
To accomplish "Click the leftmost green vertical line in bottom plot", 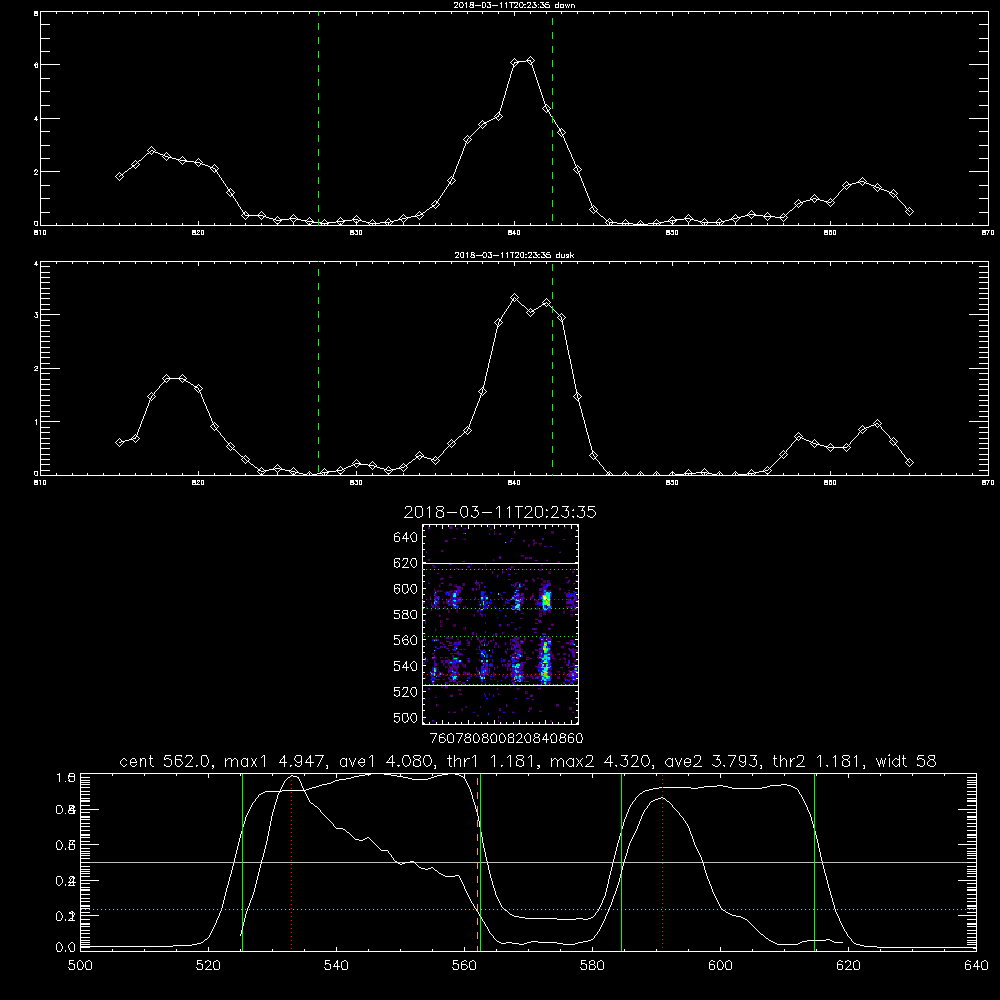I will click(242, 861).
